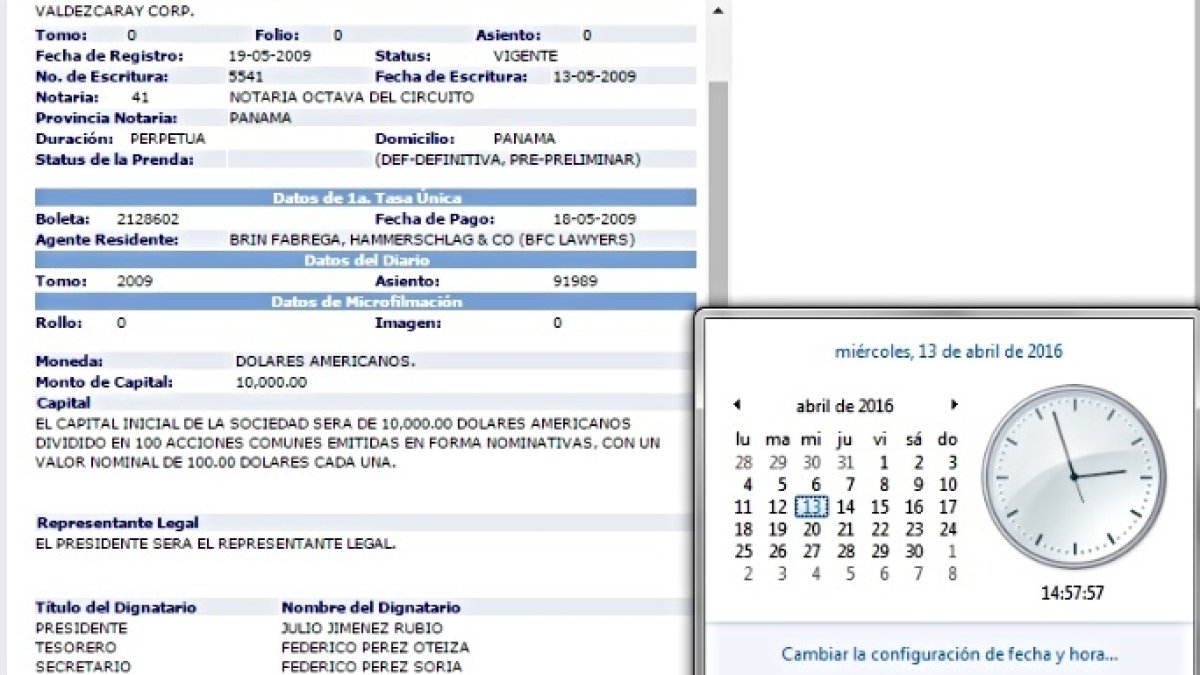Screen dimensions: 1200x675
Task: Open month view via 'abril de 2016' header
Action: (844, 406)
